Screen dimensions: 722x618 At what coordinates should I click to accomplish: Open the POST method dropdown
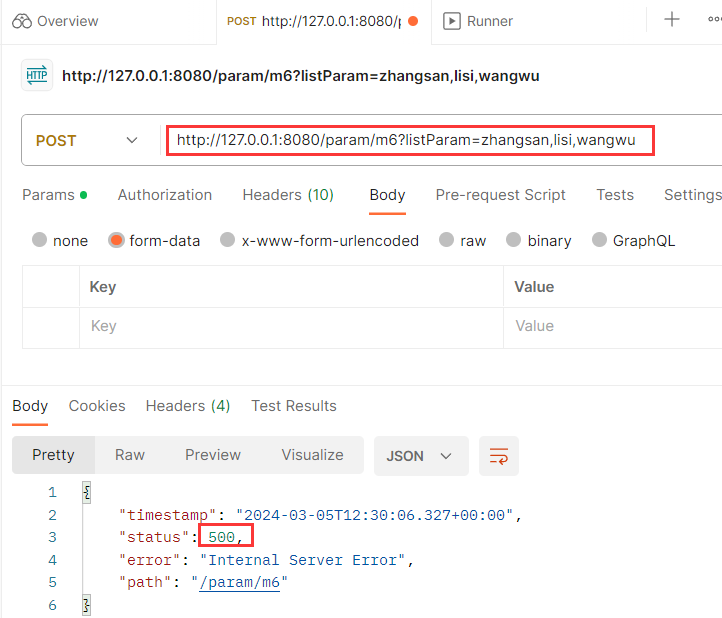(x=87, y=140)
